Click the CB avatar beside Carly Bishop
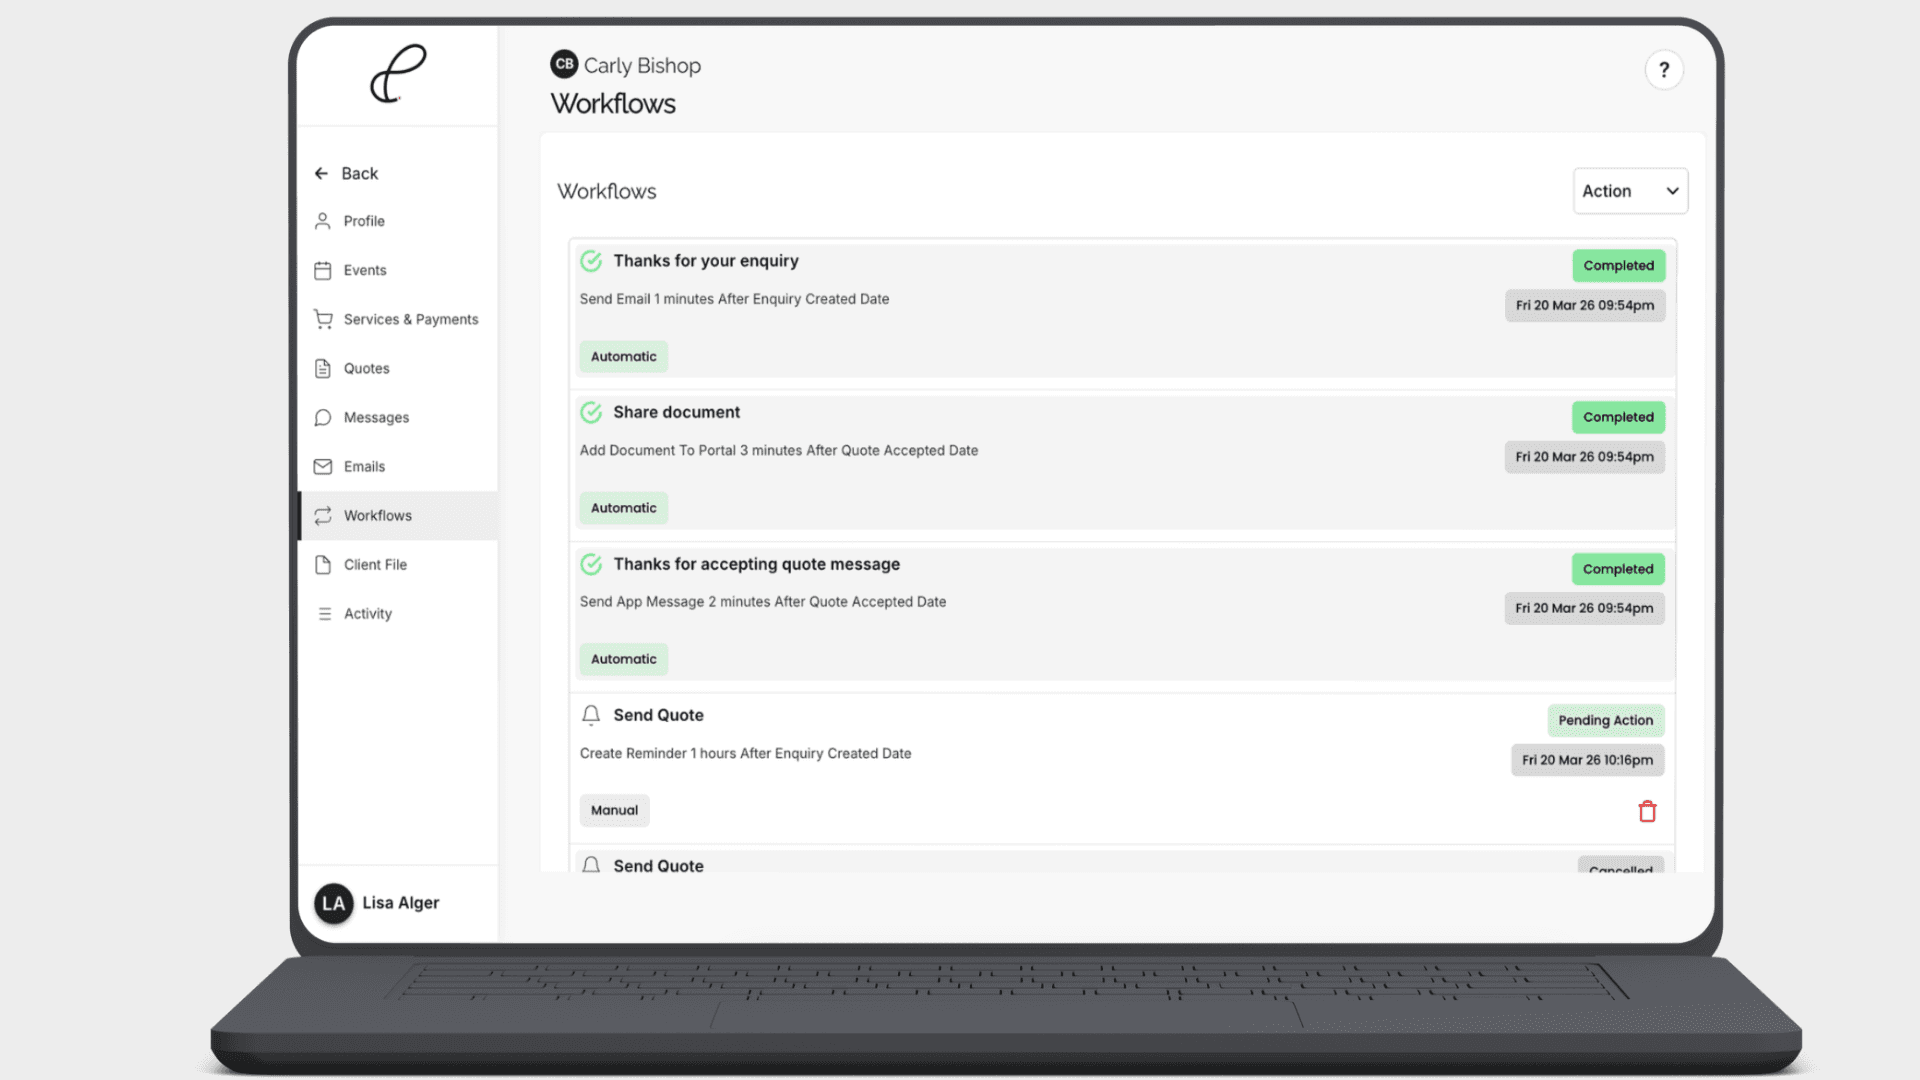1920x1080 pixels. [x=564, y=64]
